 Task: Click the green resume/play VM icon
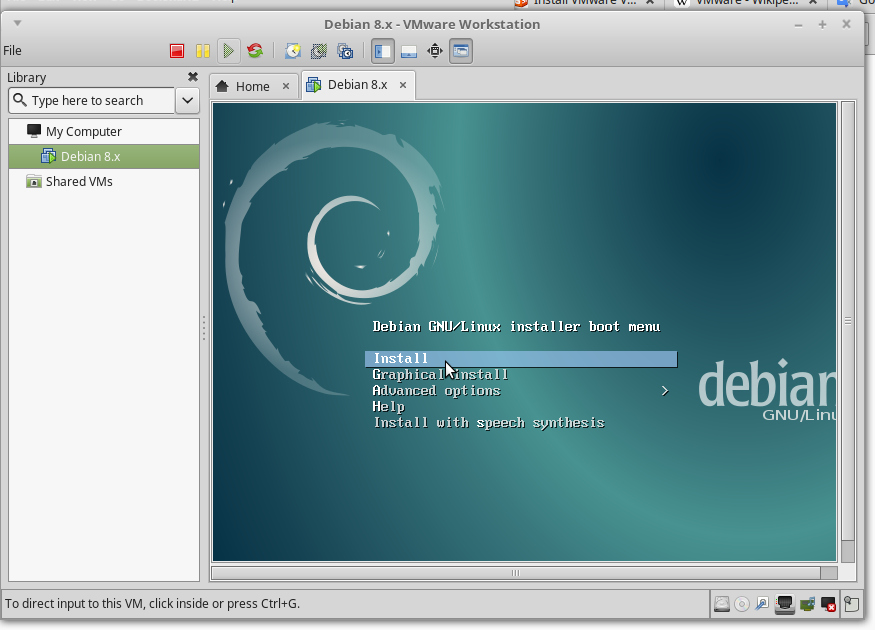(229, 50)
